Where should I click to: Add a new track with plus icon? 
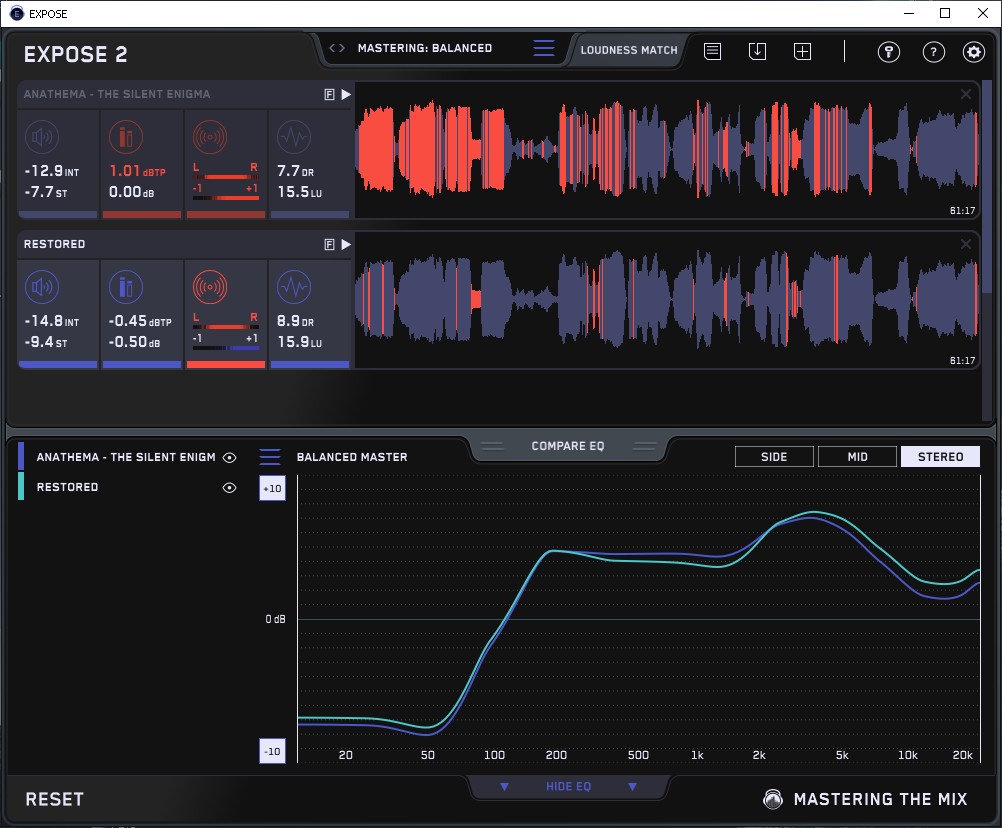click(x=803, y=51)
